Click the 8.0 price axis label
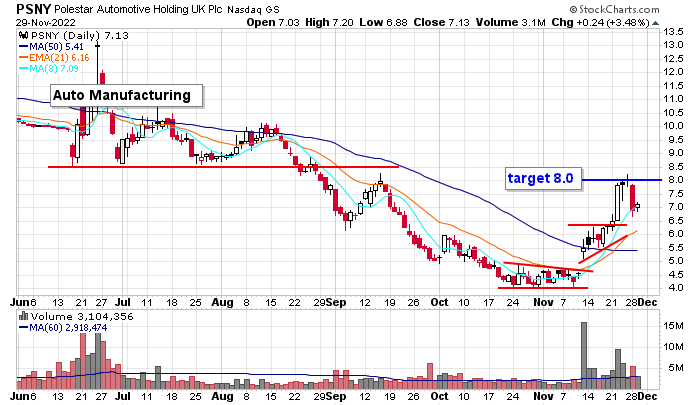 (675, 180)
